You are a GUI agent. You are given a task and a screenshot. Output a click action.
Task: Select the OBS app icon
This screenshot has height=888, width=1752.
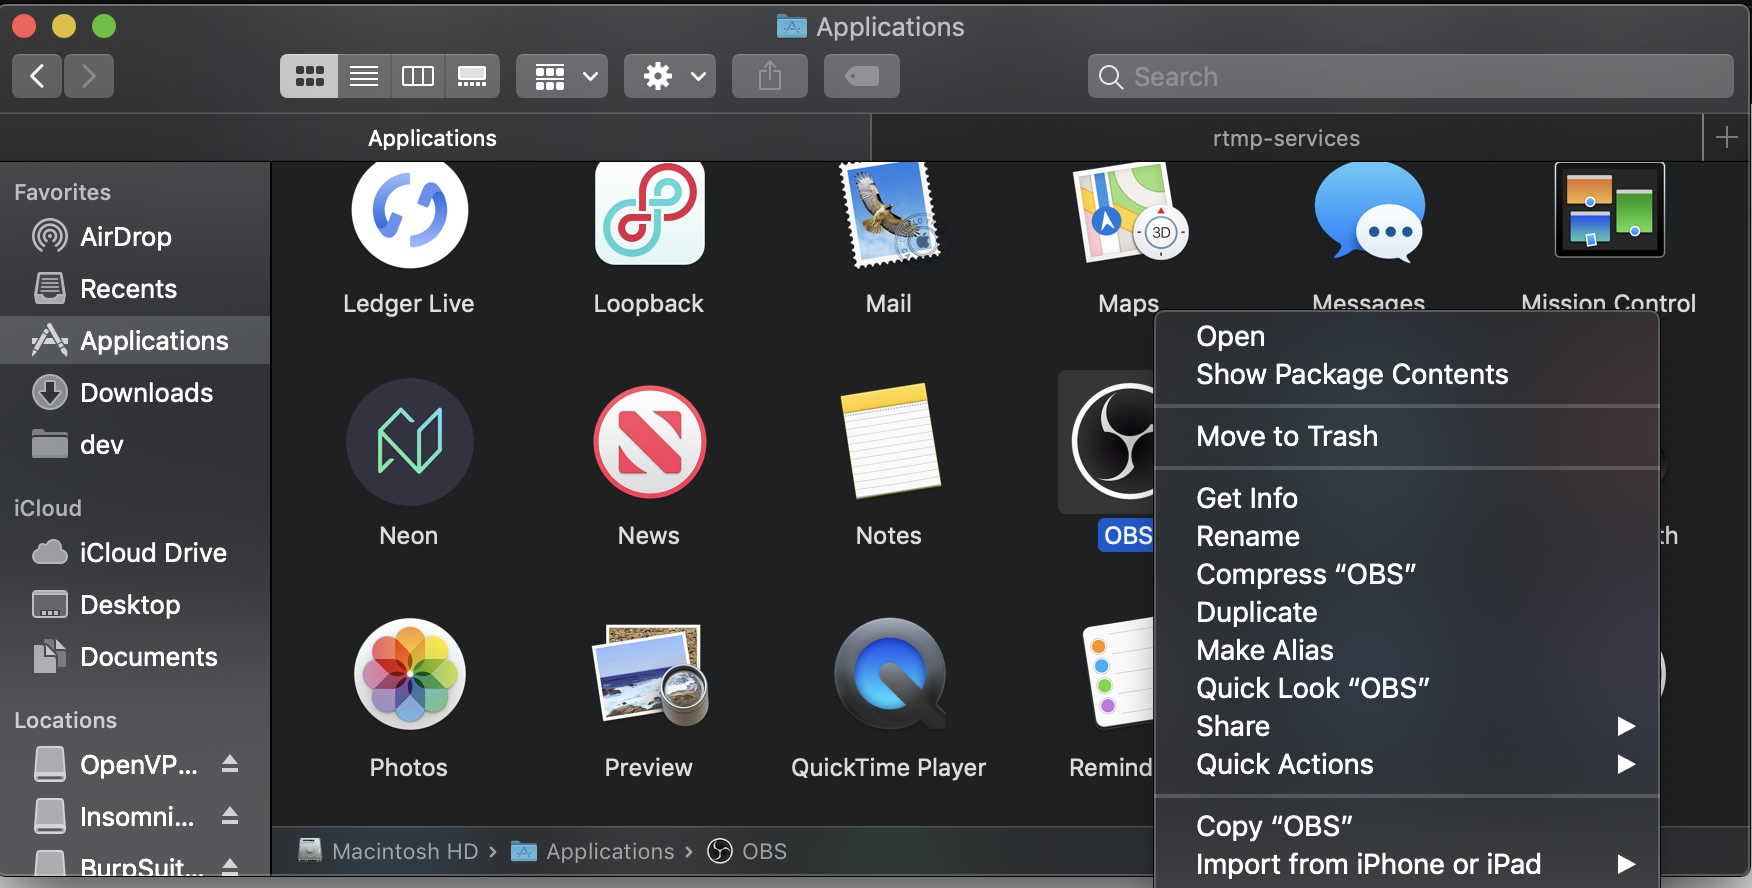coord(1113,441)
